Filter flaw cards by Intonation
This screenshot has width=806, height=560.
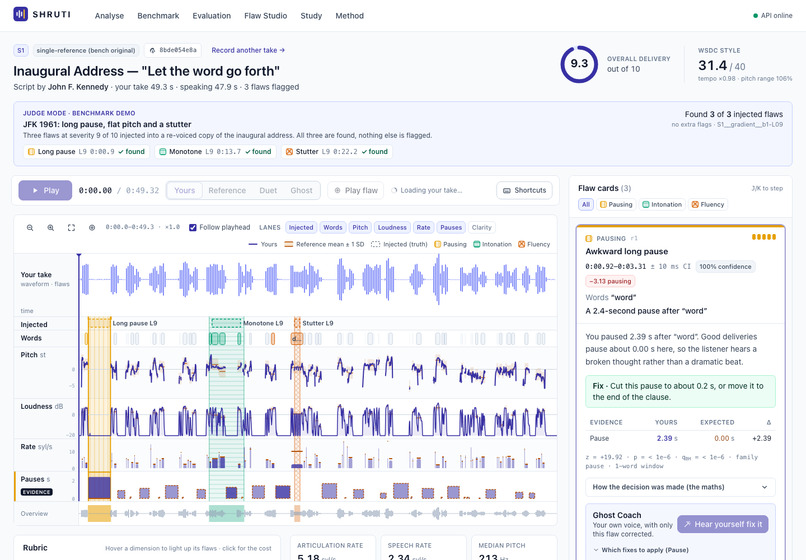pos(662,205)
